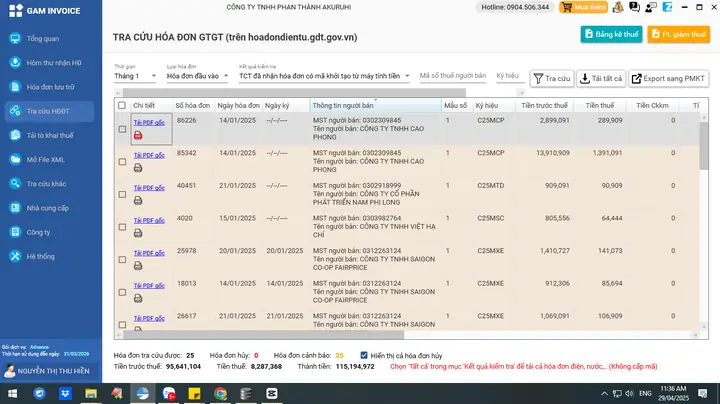Click the table's horizontal scrollbar at bottom
Viewport: 720px width, 404px height.
[x=264, y=335]
